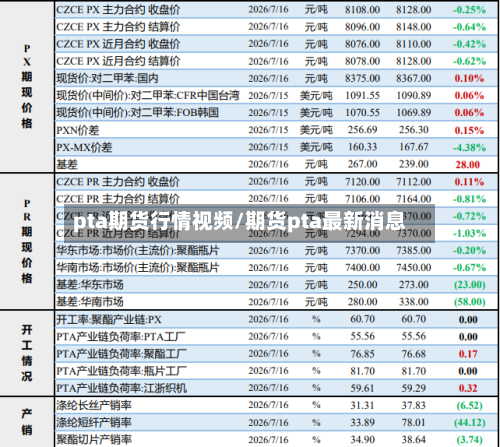Click 'PTA产业链负荷率:江浙织机' label
This screenshot has width=500, height=447.
point(121,388)
